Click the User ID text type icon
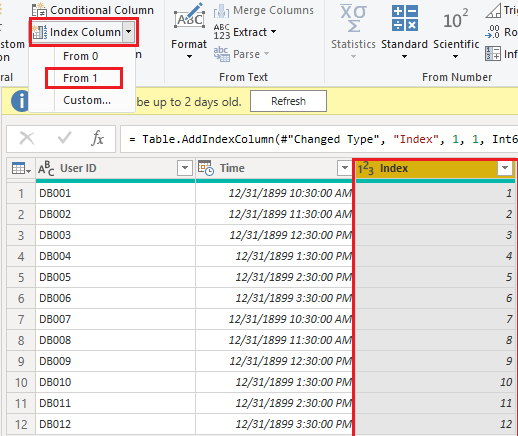The image size is (518, 436). [46, 168]
